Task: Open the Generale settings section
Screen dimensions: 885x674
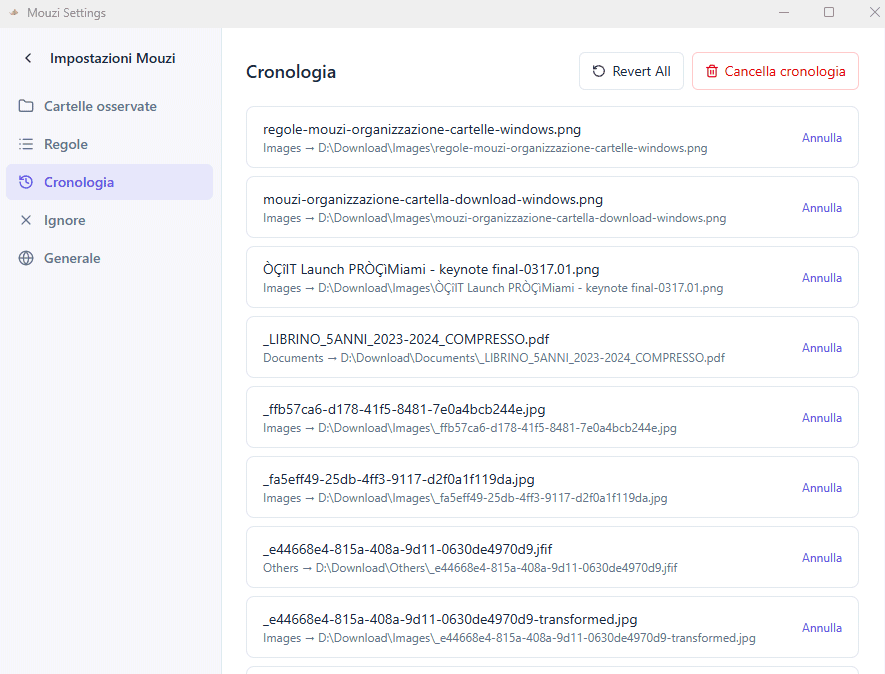Action: click(109, 258)
